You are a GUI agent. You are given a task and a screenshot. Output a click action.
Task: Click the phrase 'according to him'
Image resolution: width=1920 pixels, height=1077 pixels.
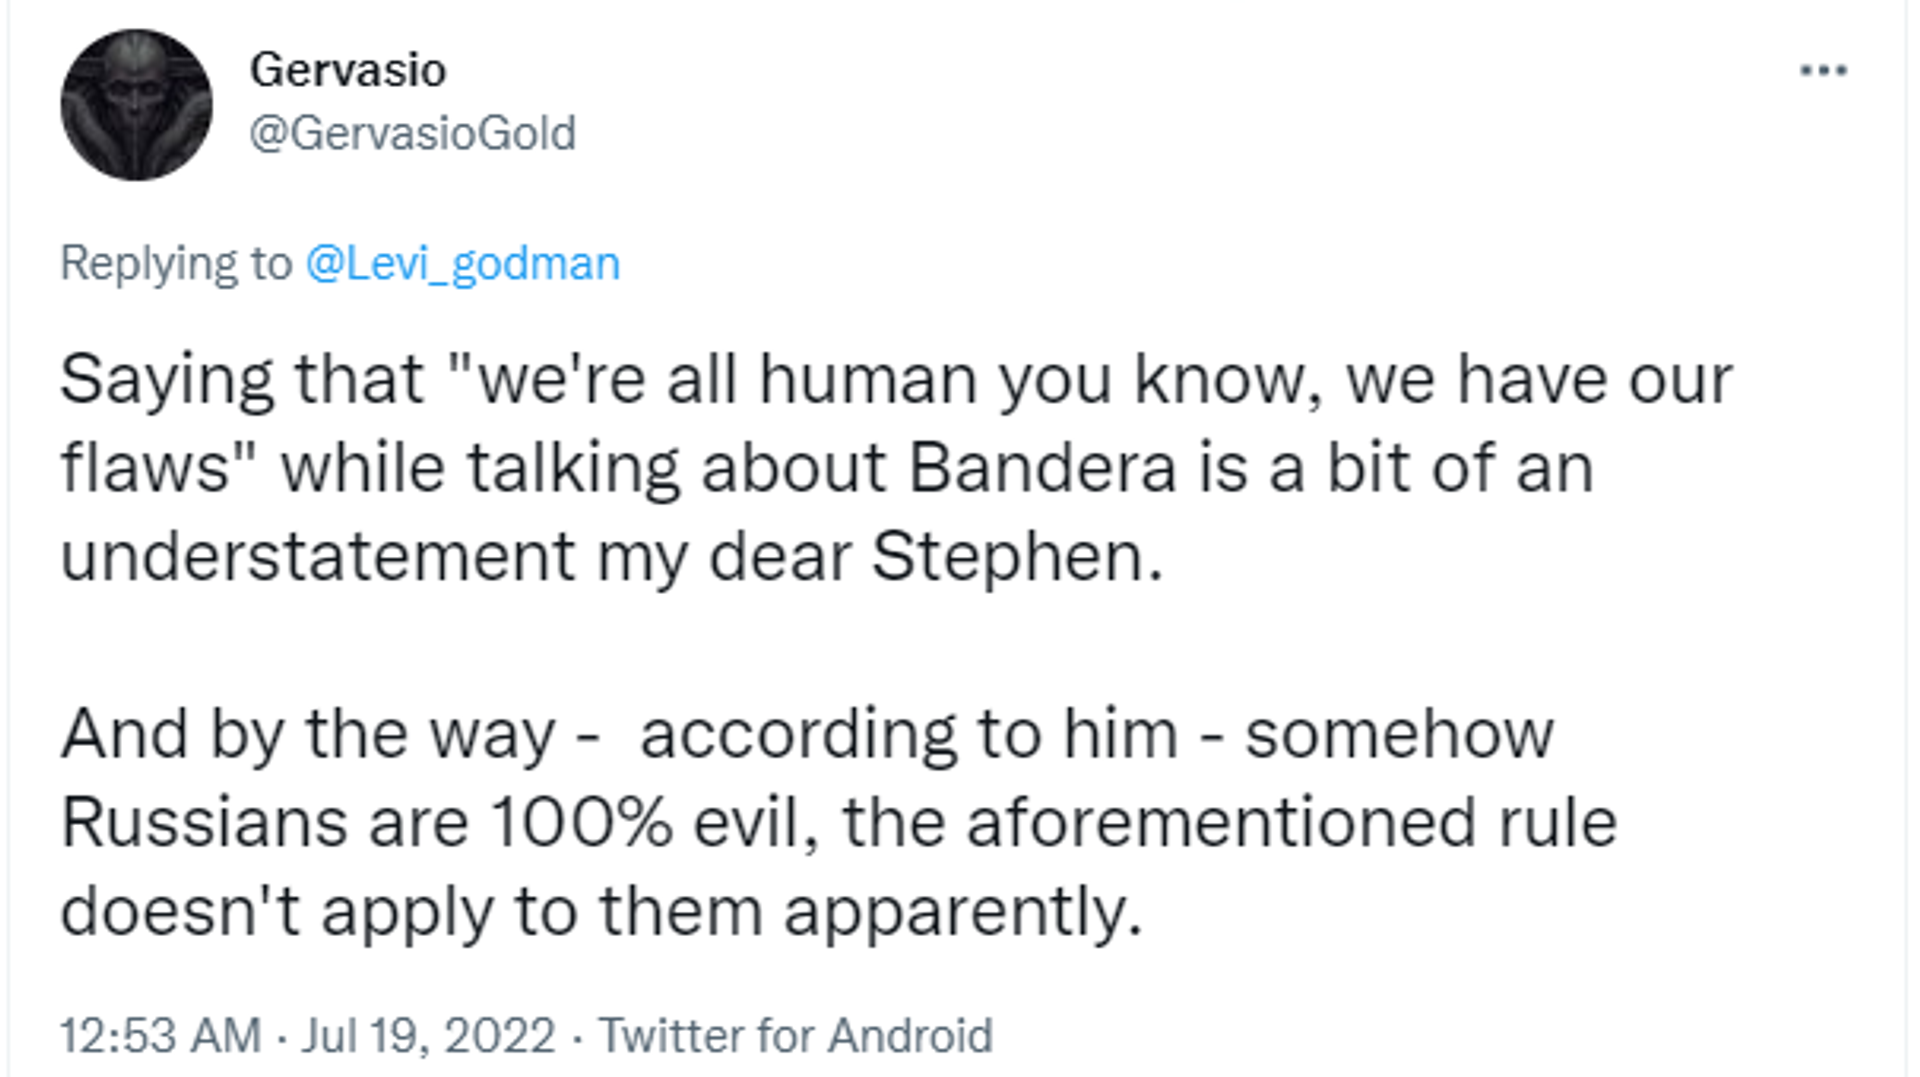click(x=908, y=735)
